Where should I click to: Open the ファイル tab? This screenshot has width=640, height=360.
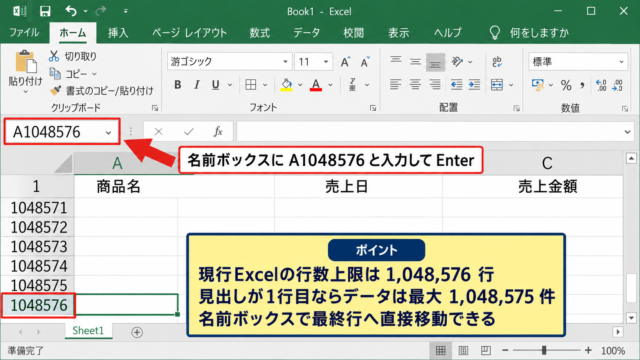[x=24, y=33]
